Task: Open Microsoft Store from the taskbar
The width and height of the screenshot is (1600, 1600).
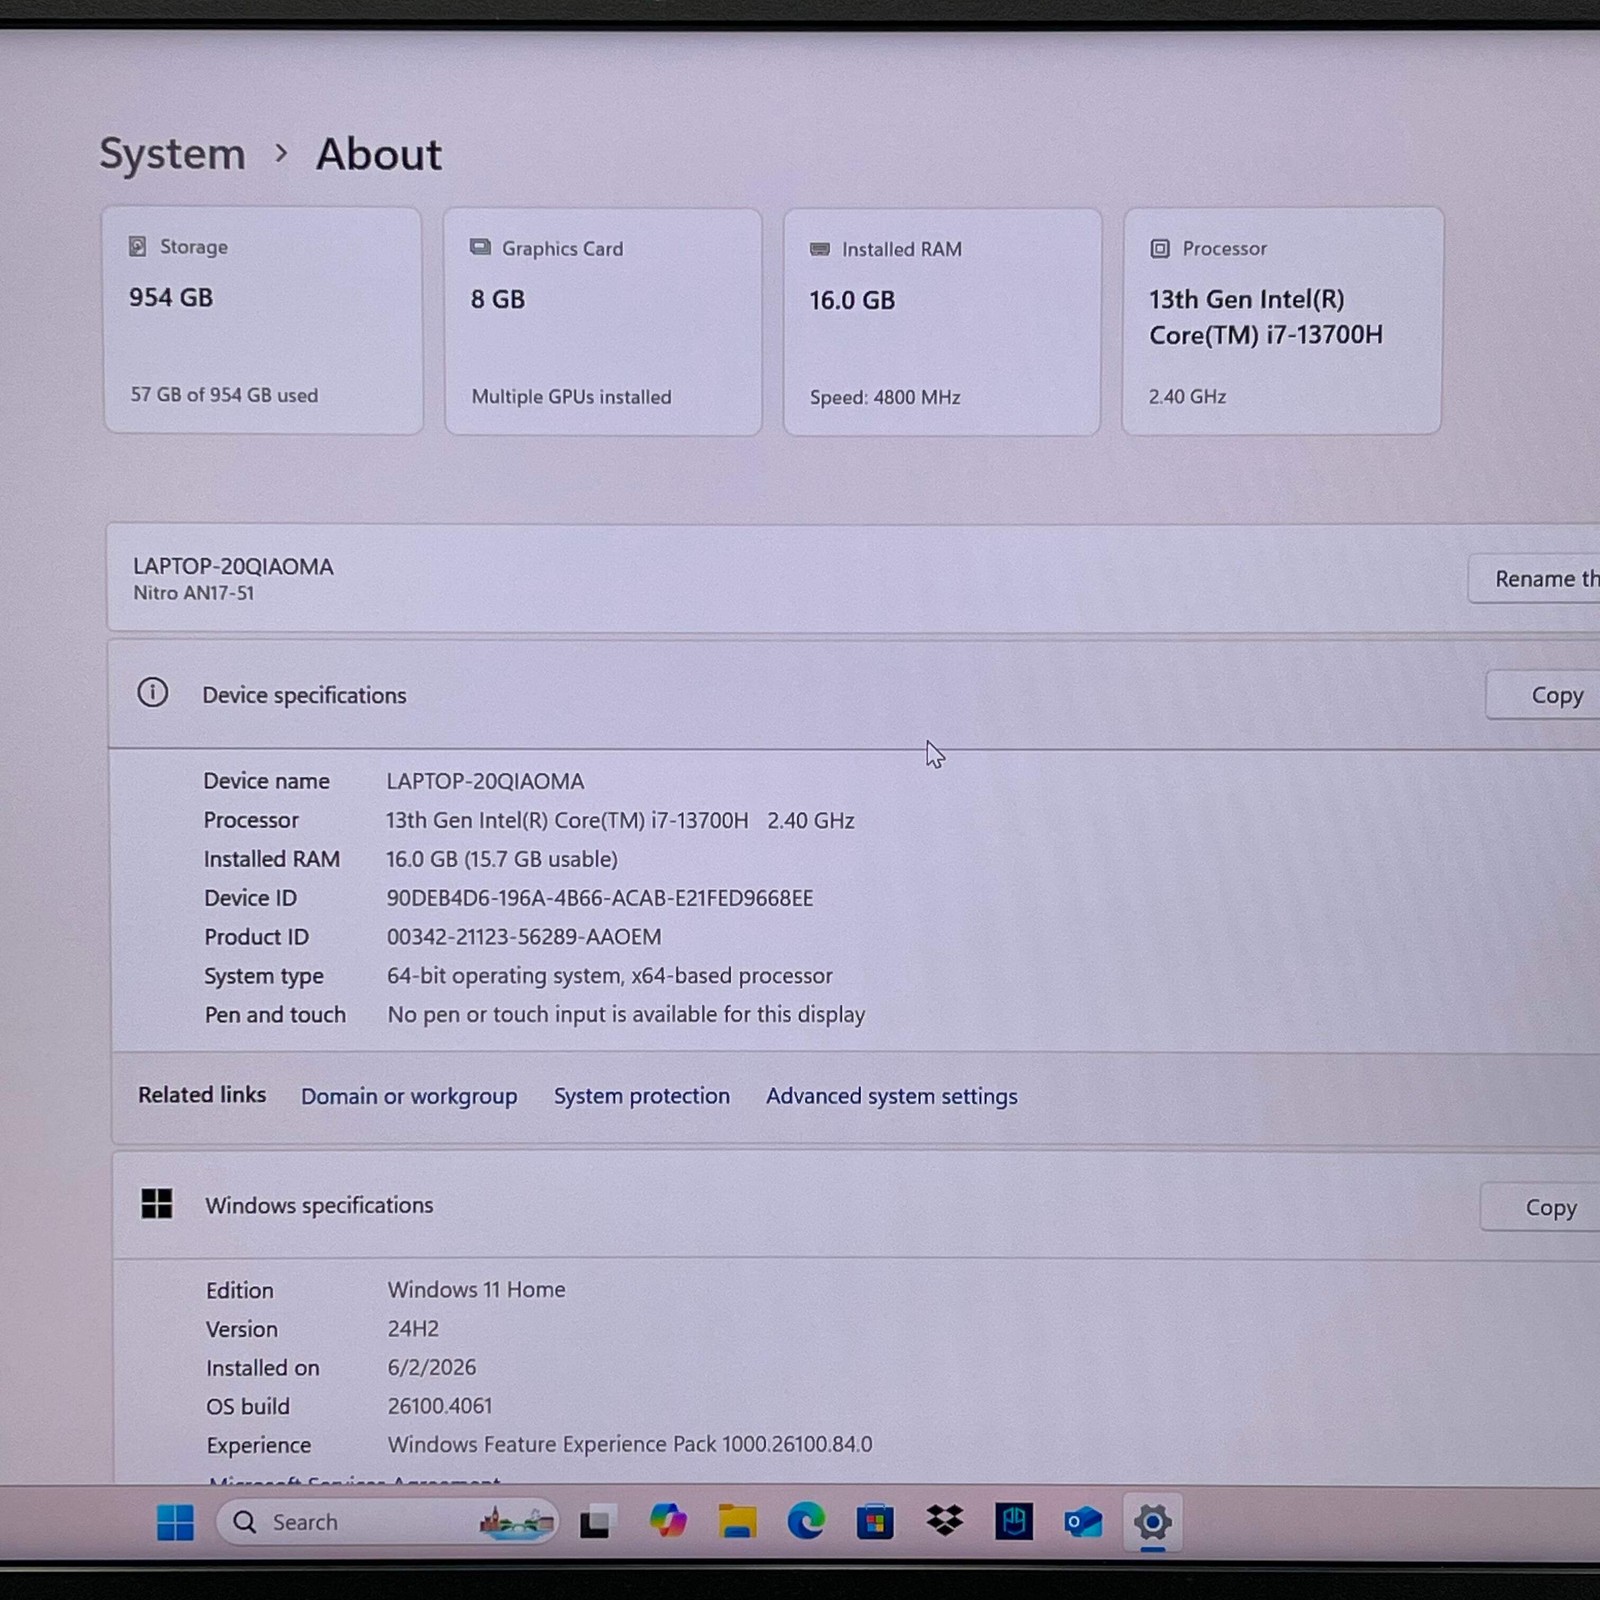Action: coord(875,1522)
